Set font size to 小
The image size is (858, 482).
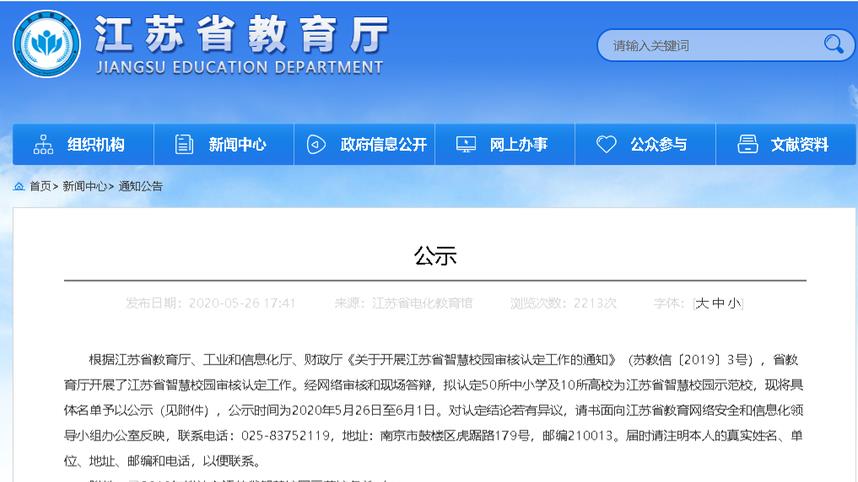[734, 303]
